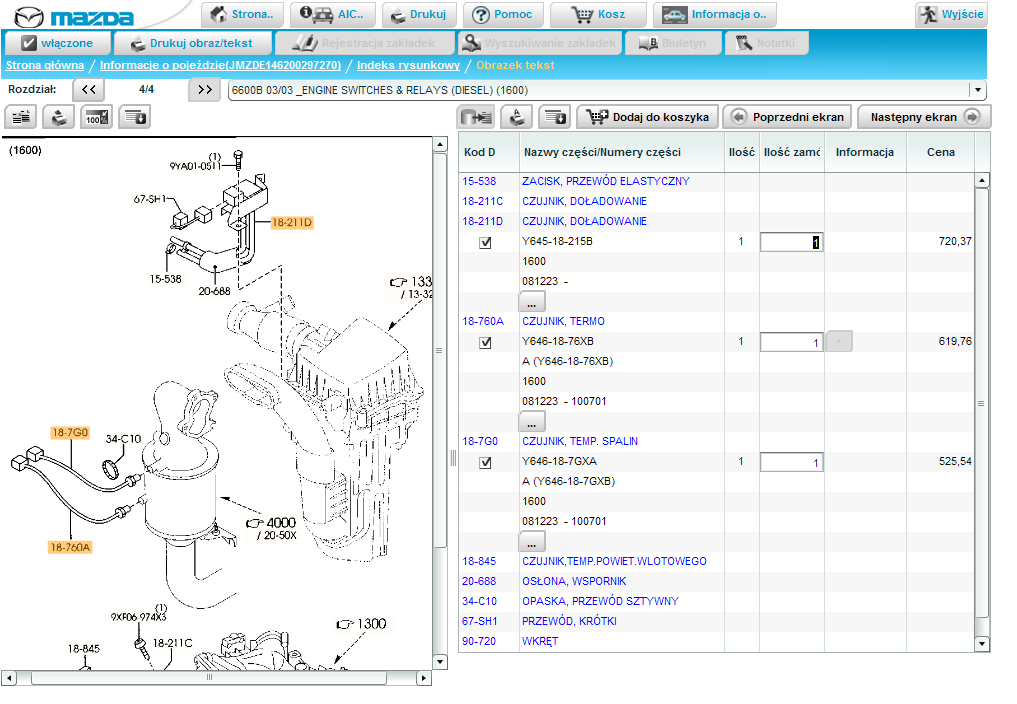This screenshot has height=704, width=1017.
Task: Expand details button under Y646-18-7GXA
Action: (x=532, y=541)
